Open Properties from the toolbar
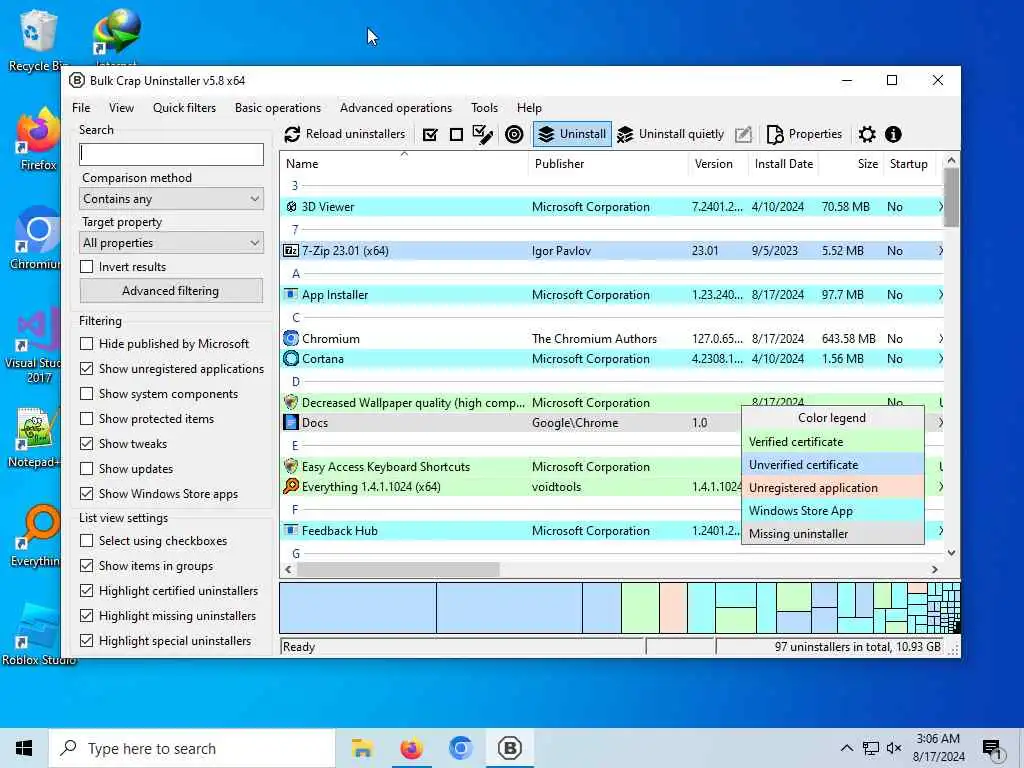This screenshot has height=768, width=1024. click(x=804, y=134)
